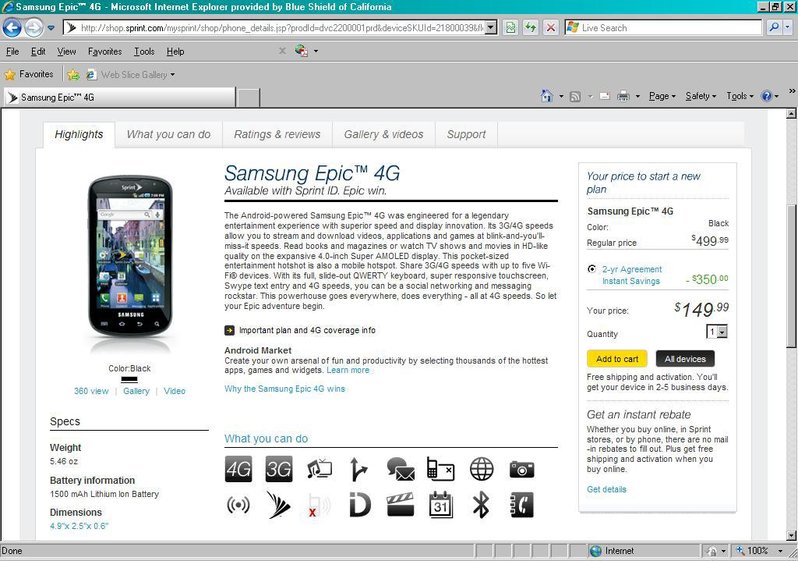The image size is (798, 561).
Task: Click the All devices button
Action: point(685,359)
